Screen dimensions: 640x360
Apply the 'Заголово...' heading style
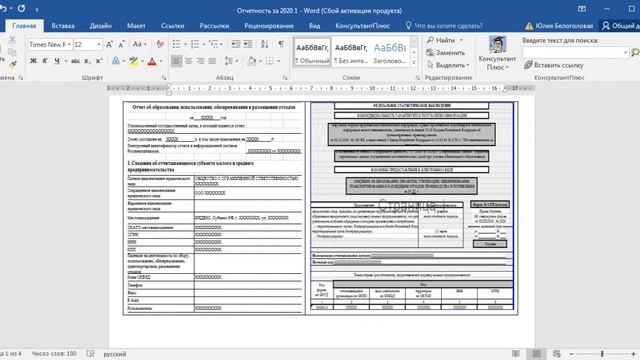click(389, 52)
